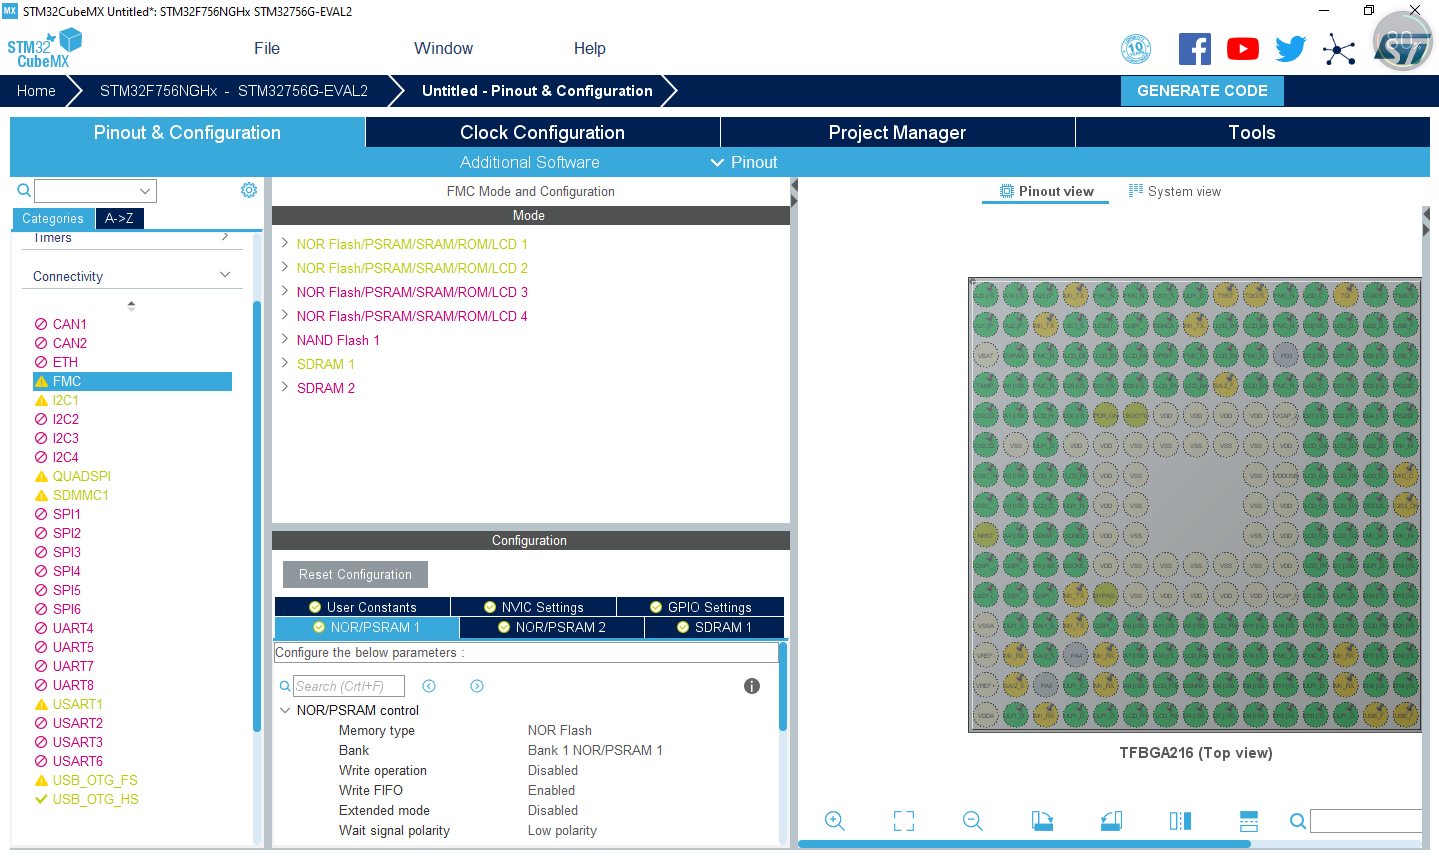1439x856 pixels.
Task: Collapse the Connectivity category
Action: click(225, 275)
